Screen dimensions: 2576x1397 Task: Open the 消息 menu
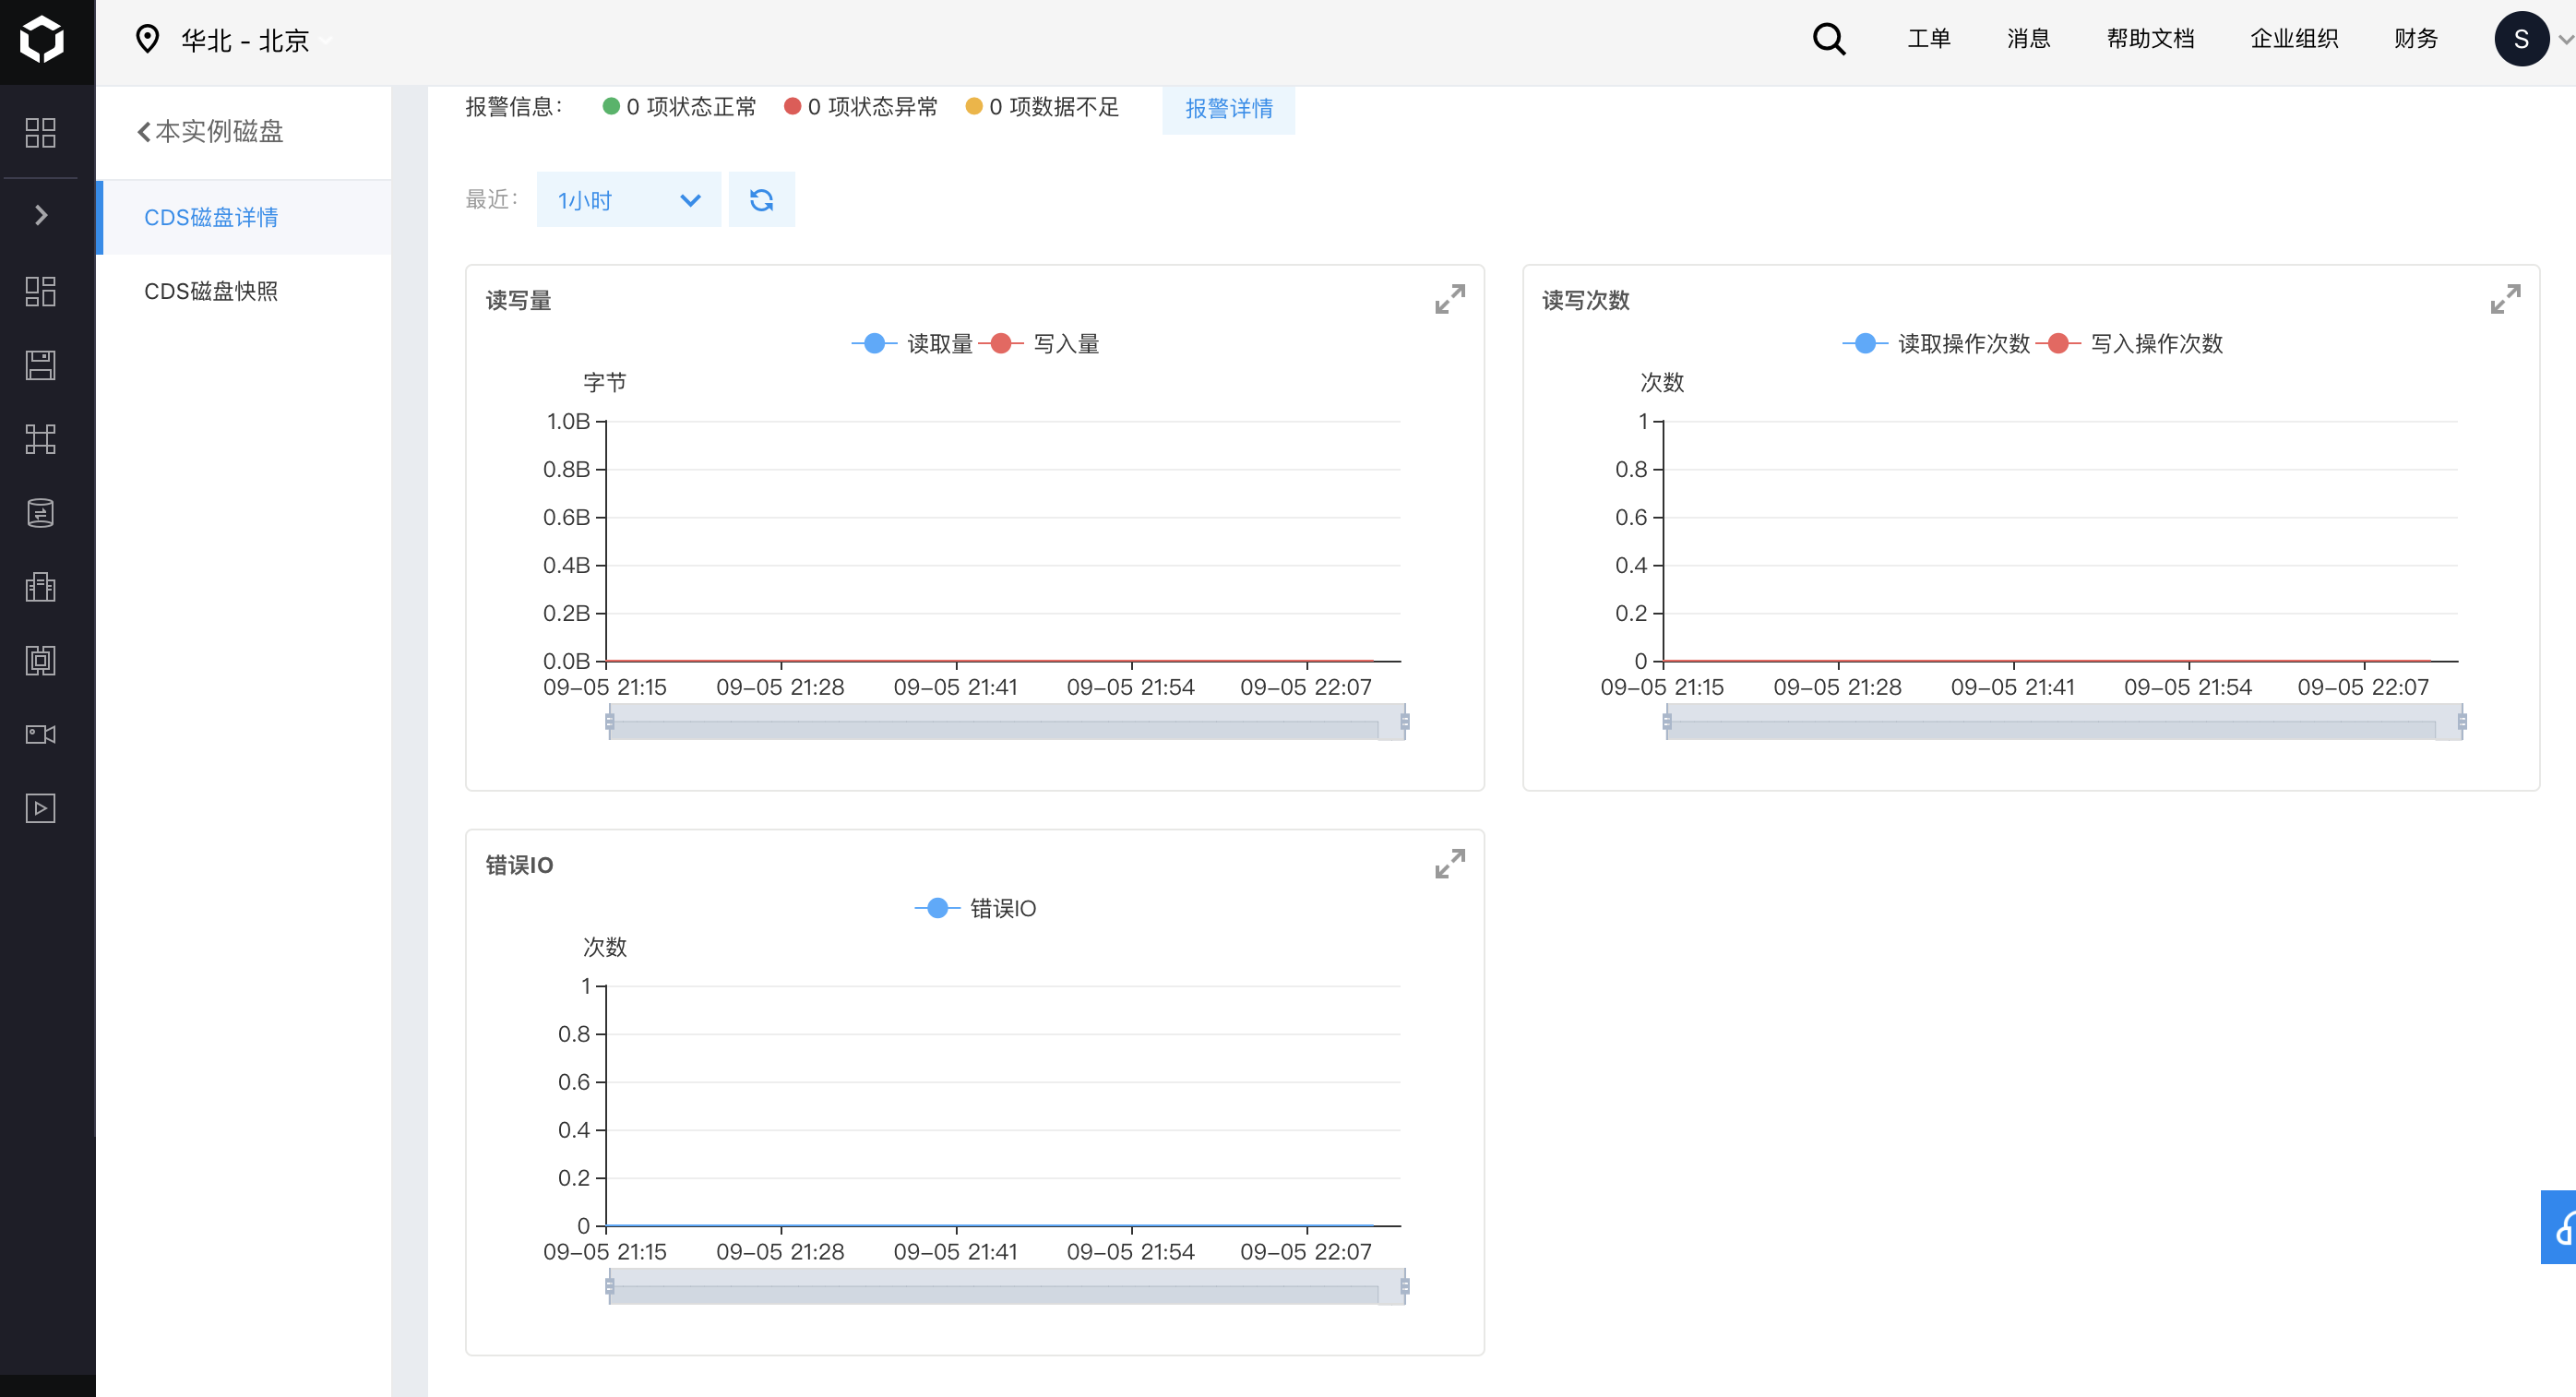click(x=2028, y=39)
